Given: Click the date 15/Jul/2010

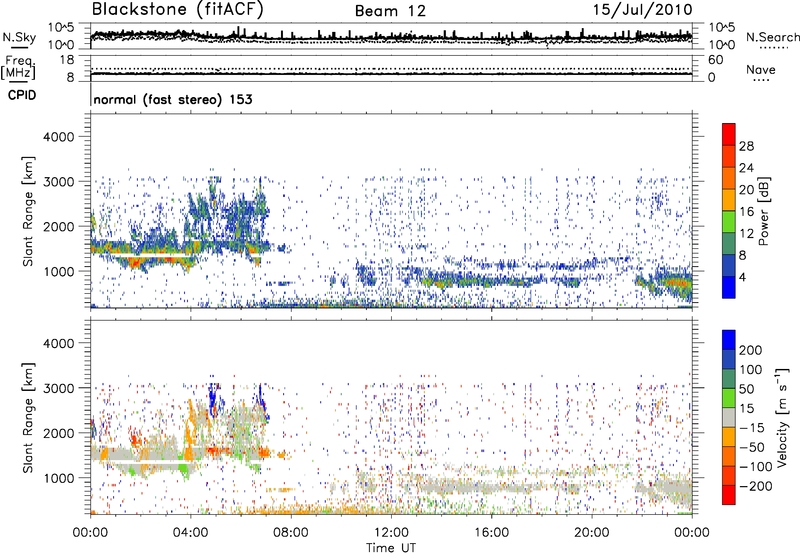Looking at the screenshot, I should coord(642,10).
